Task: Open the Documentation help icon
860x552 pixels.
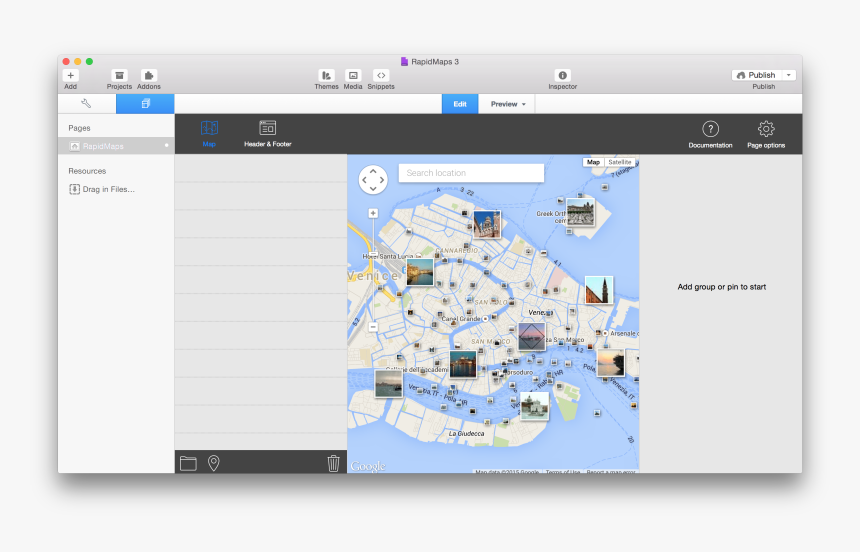Action: (x=710, y=134)
